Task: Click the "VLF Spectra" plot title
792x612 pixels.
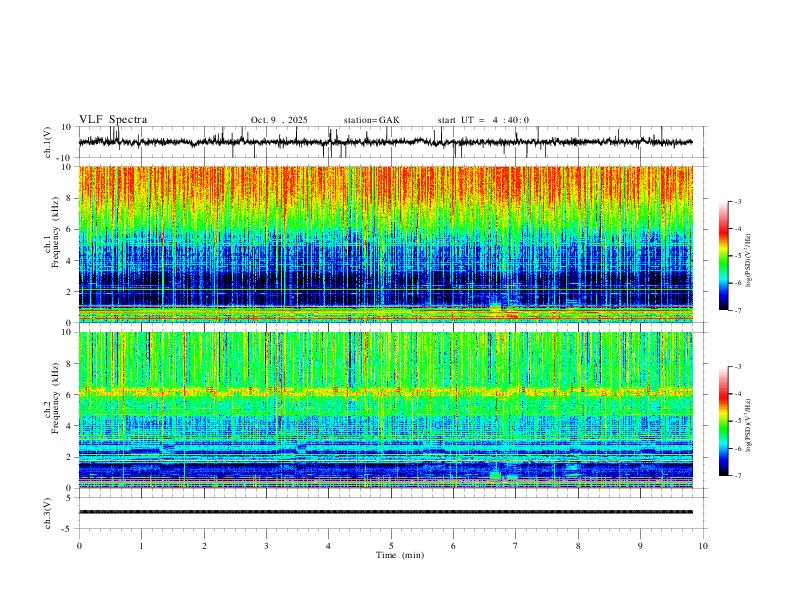Action: click(x=113, y=120)
